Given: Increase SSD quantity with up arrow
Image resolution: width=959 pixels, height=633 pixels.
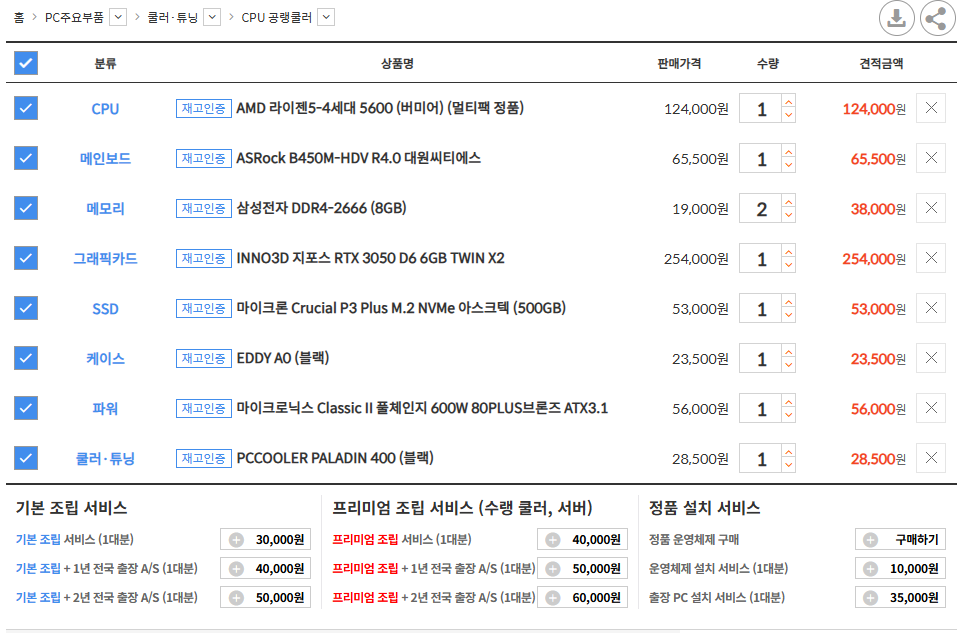Looking at the screenshot, I should [788, 302].
